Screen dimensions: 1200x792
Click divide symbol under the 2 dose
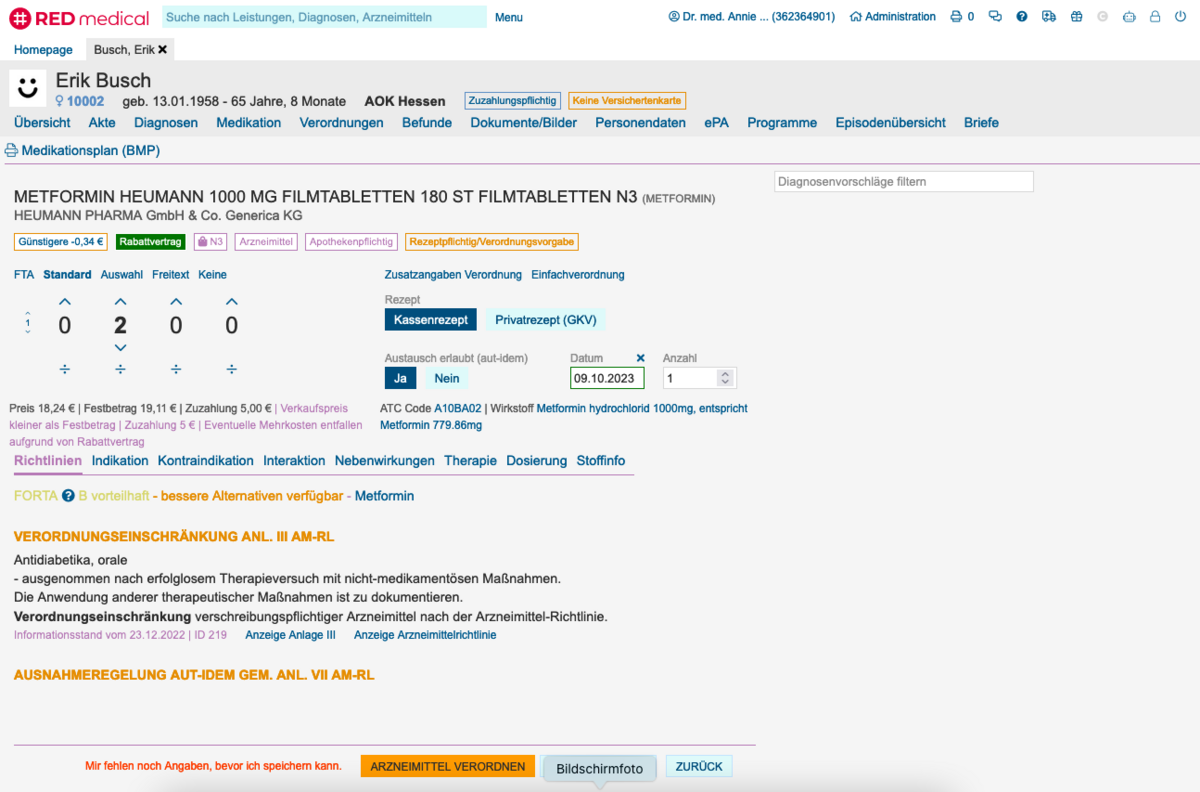pyautogui.click(x=120, y=369)
